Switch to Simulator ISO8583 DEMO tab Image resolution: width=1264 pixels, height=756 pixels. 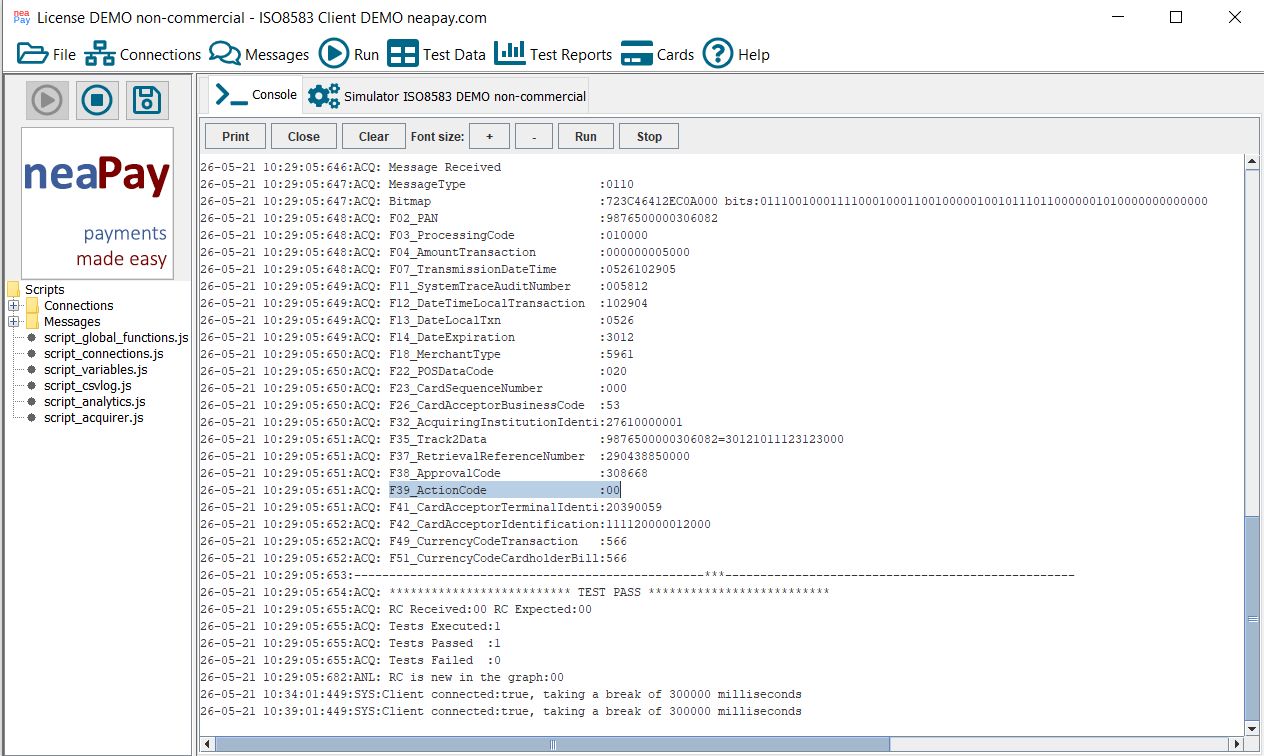[x=447, y=96]
